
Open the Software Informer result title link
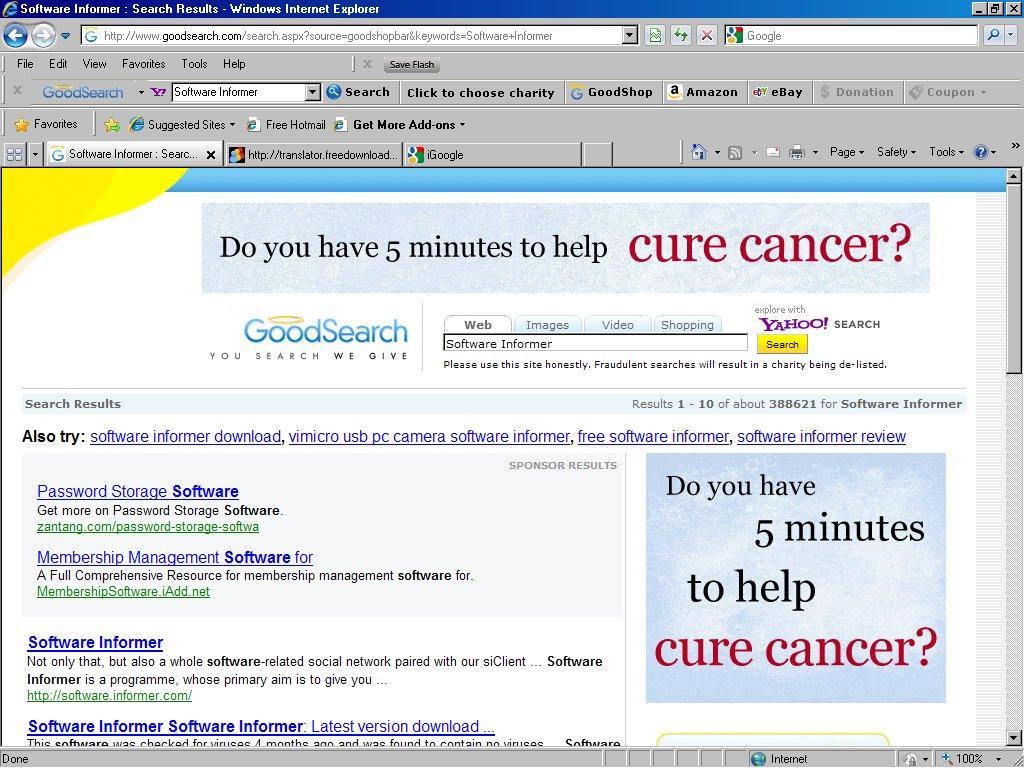[x=95, y=643]
